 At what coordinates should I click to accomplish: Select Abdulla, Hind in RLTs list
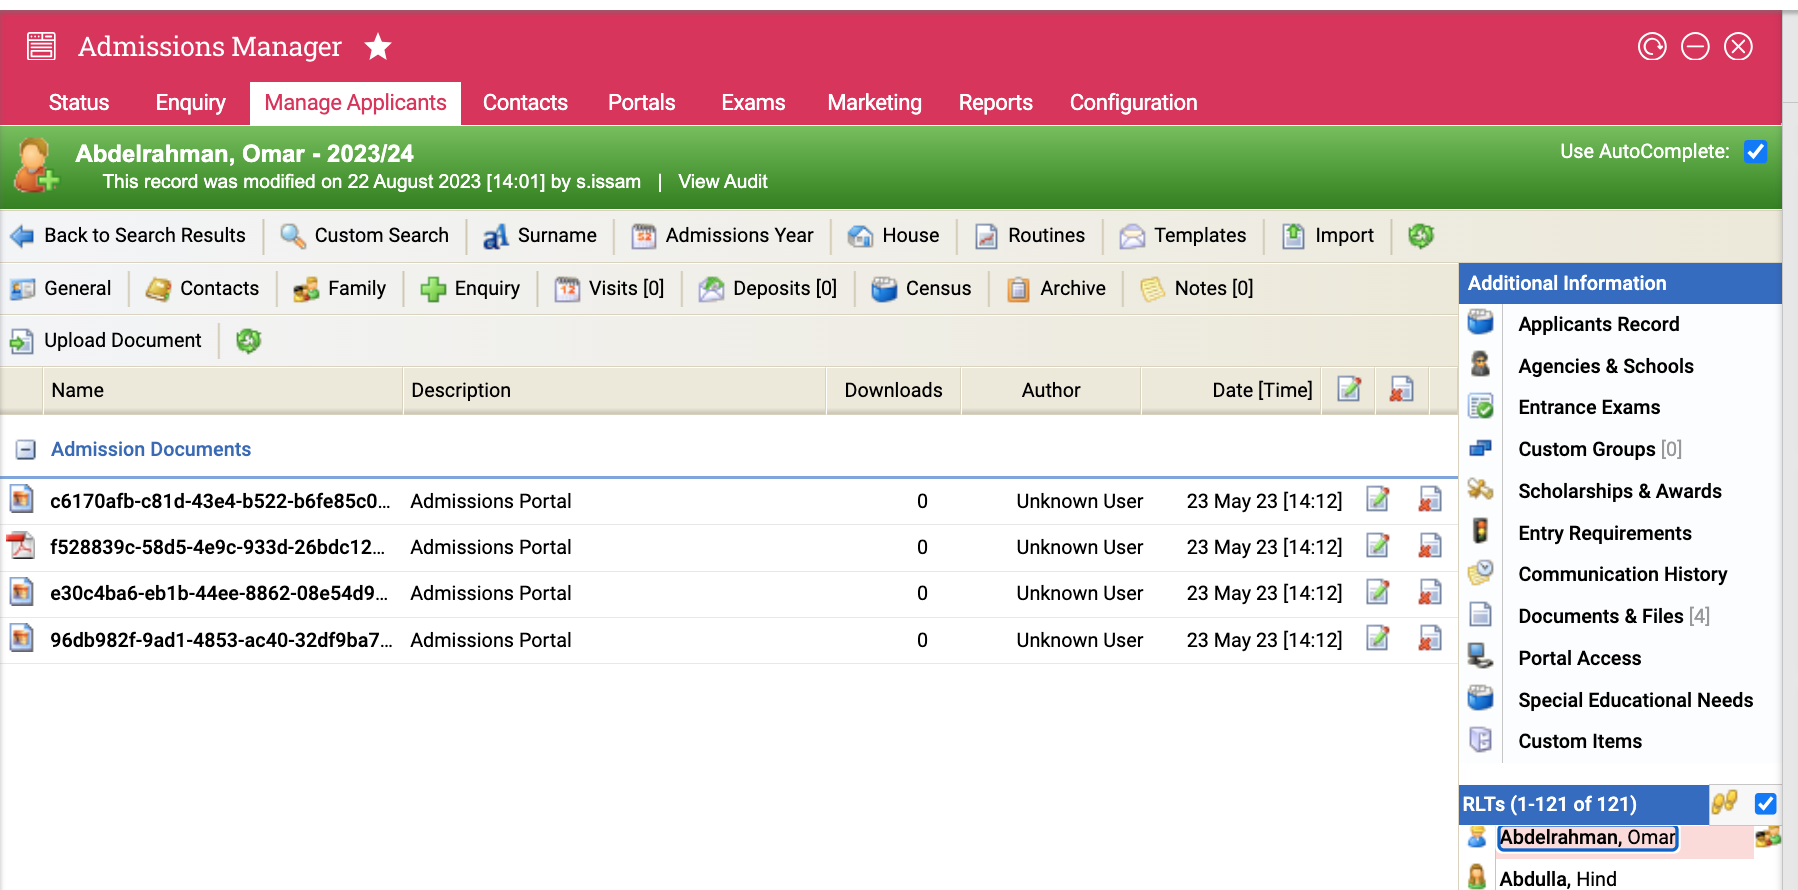pyautogui.click(x=1557, y=878)
